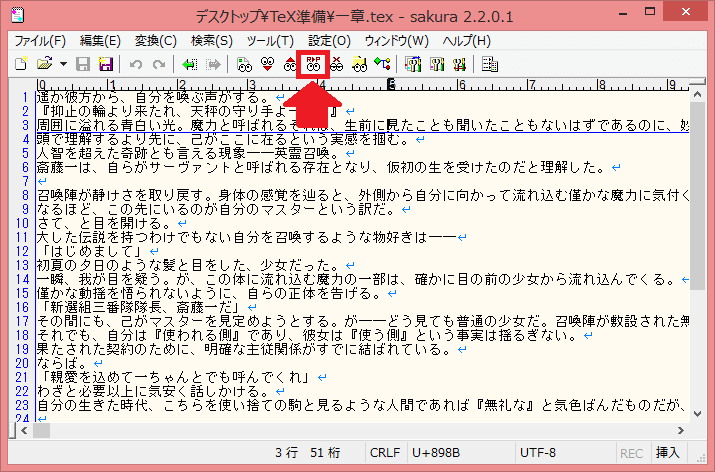The height and width of the screenshot is (472, 715).
Task: Click the purple Save As floppy icon
Action: (x=106, y=64)
